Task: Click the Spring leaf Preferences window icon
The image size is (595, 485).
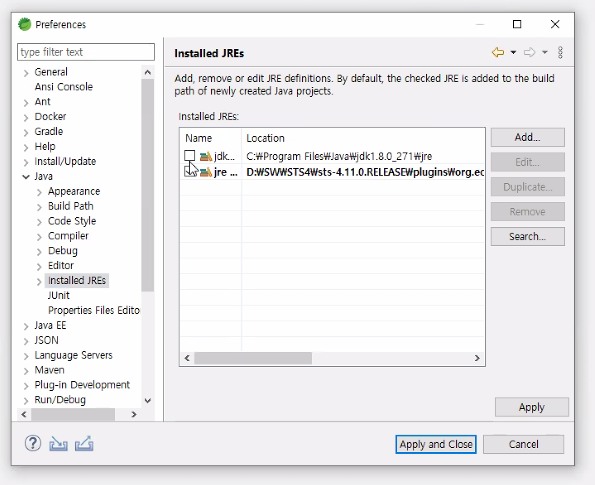Action: [25, 24]
